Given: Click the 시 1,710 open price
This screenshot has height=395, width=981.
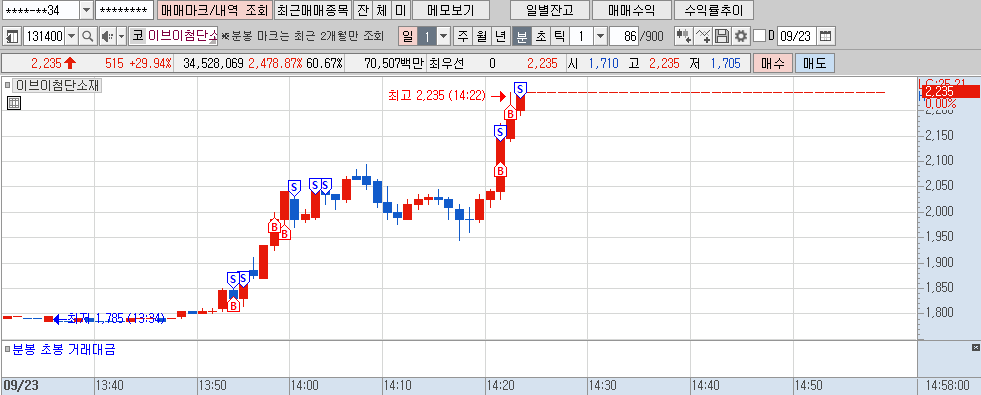Looking at the screenshot, I should 593,63.
